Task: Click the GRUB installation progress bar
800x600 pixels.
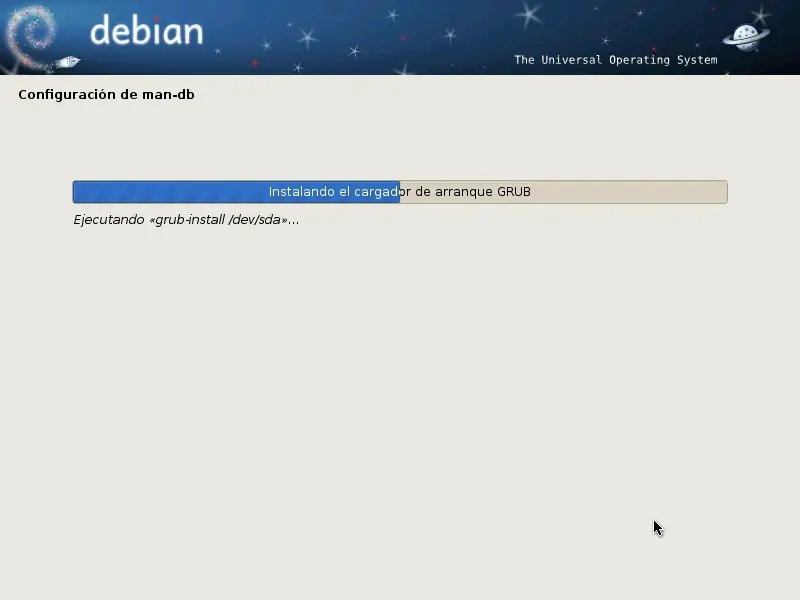Action: [400, 192]
